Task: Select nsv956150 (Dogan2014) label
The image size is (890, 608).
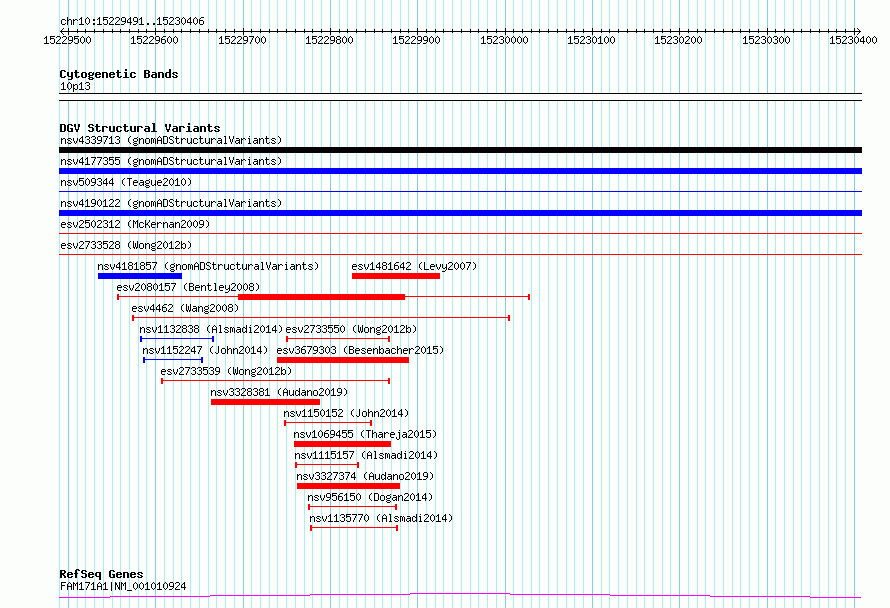Action: pos(370,497)
